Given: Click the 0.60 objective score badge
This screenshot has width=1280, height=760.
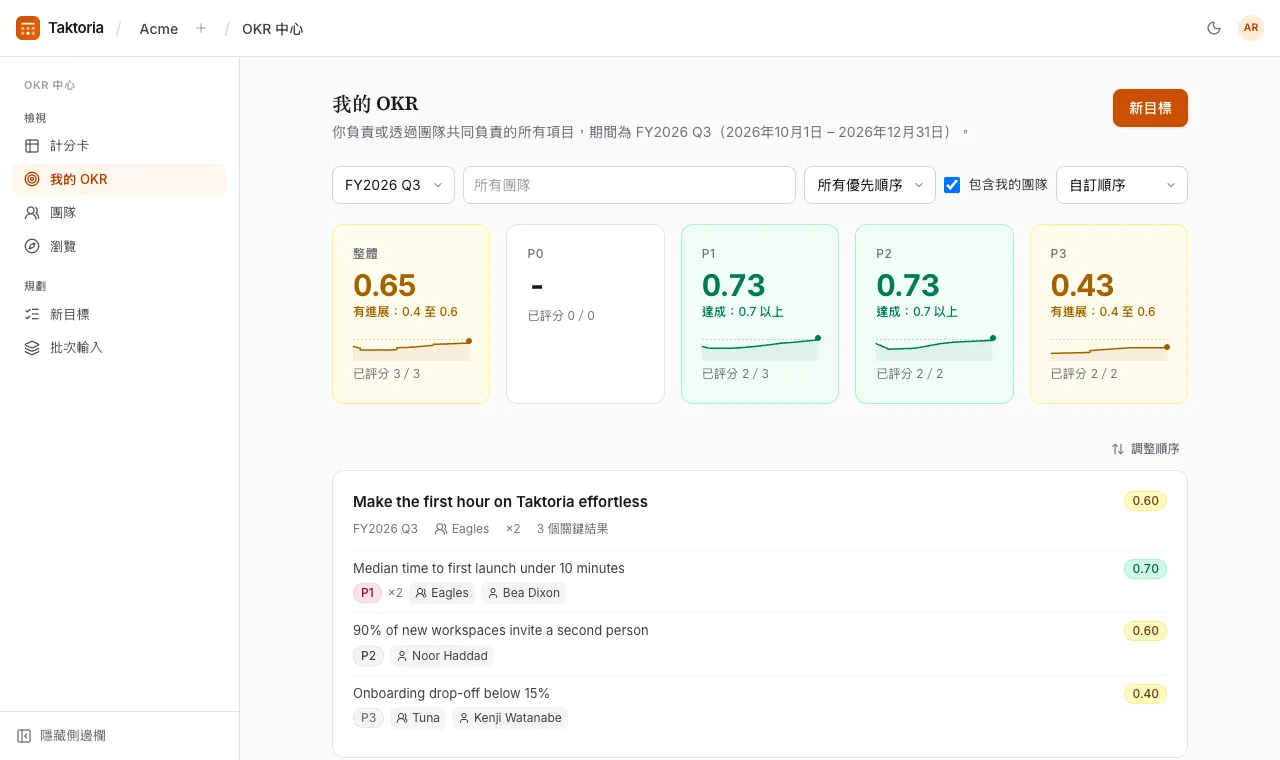Looking at the screenshot, I should [x=1145, y=501].
